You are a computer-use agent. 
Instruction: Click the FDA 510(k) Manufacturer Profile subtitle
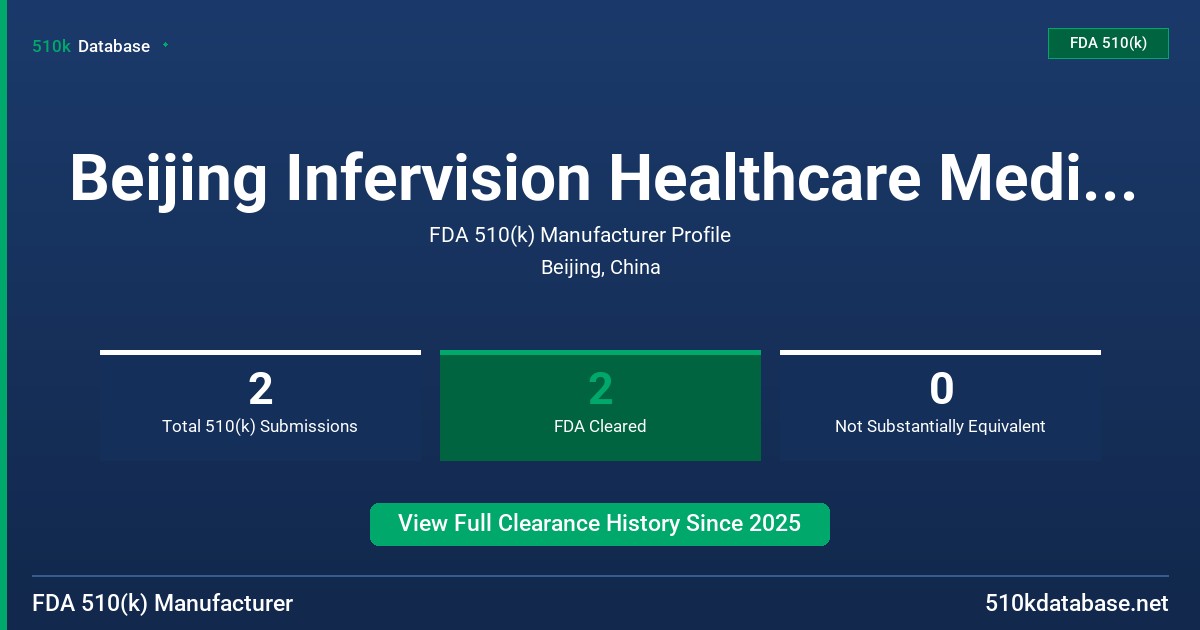[580, 235]
